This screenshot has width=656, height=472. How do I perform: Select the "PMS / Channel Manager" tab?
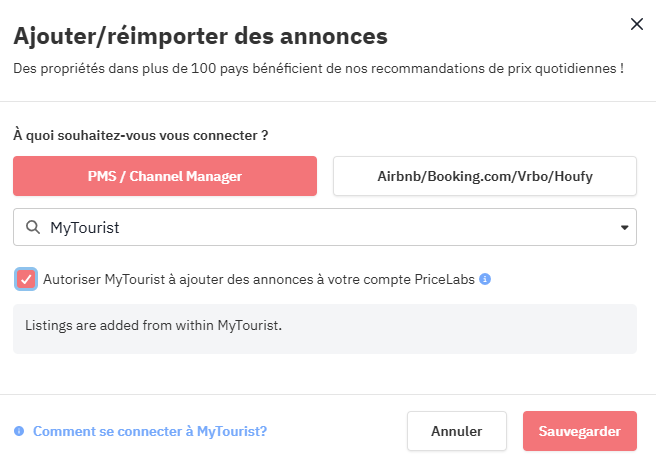(165, 176)
